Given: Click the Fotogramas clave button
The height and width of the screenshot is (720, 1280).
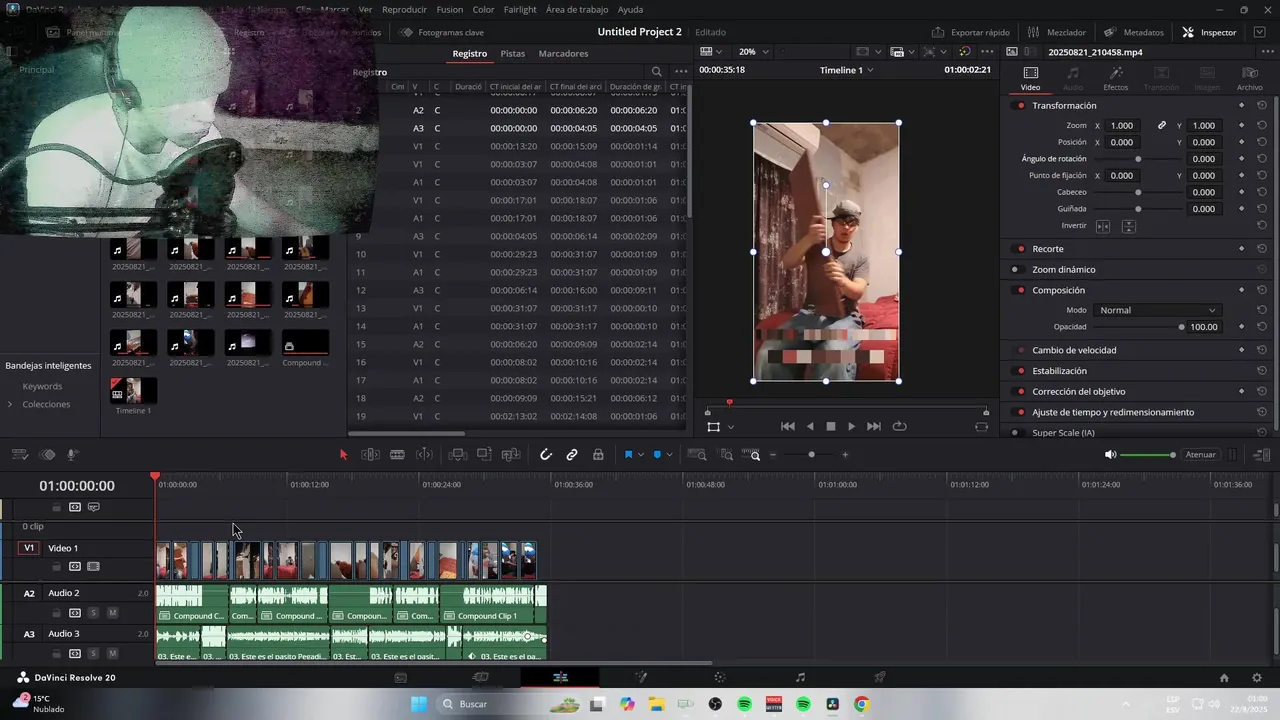Looking at the screenshot, I should click(442, 32).
